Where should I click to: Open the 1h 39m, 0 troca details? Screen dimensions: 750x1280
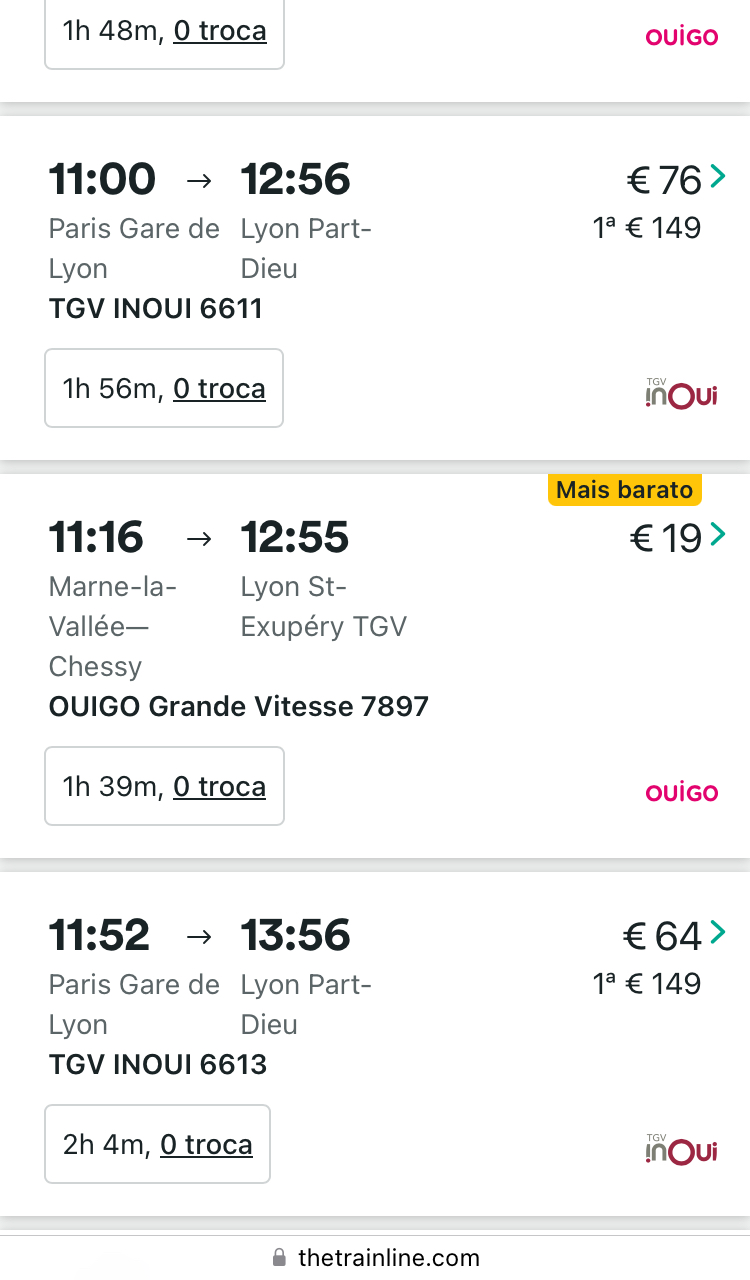(x=164, y=786)
